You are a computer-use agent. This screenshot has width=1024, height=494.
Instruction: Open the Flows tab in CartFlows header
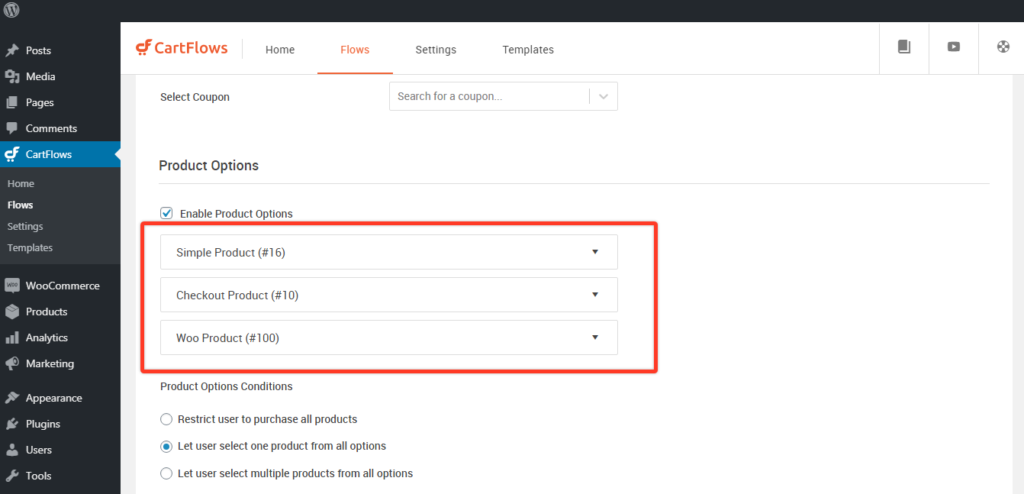[355, 50]
